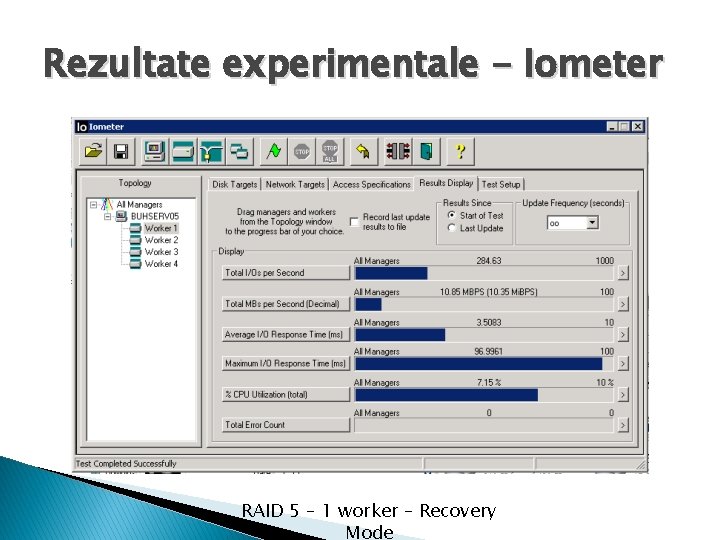Click Average I/O Response Time button

[x=286, y=335]
